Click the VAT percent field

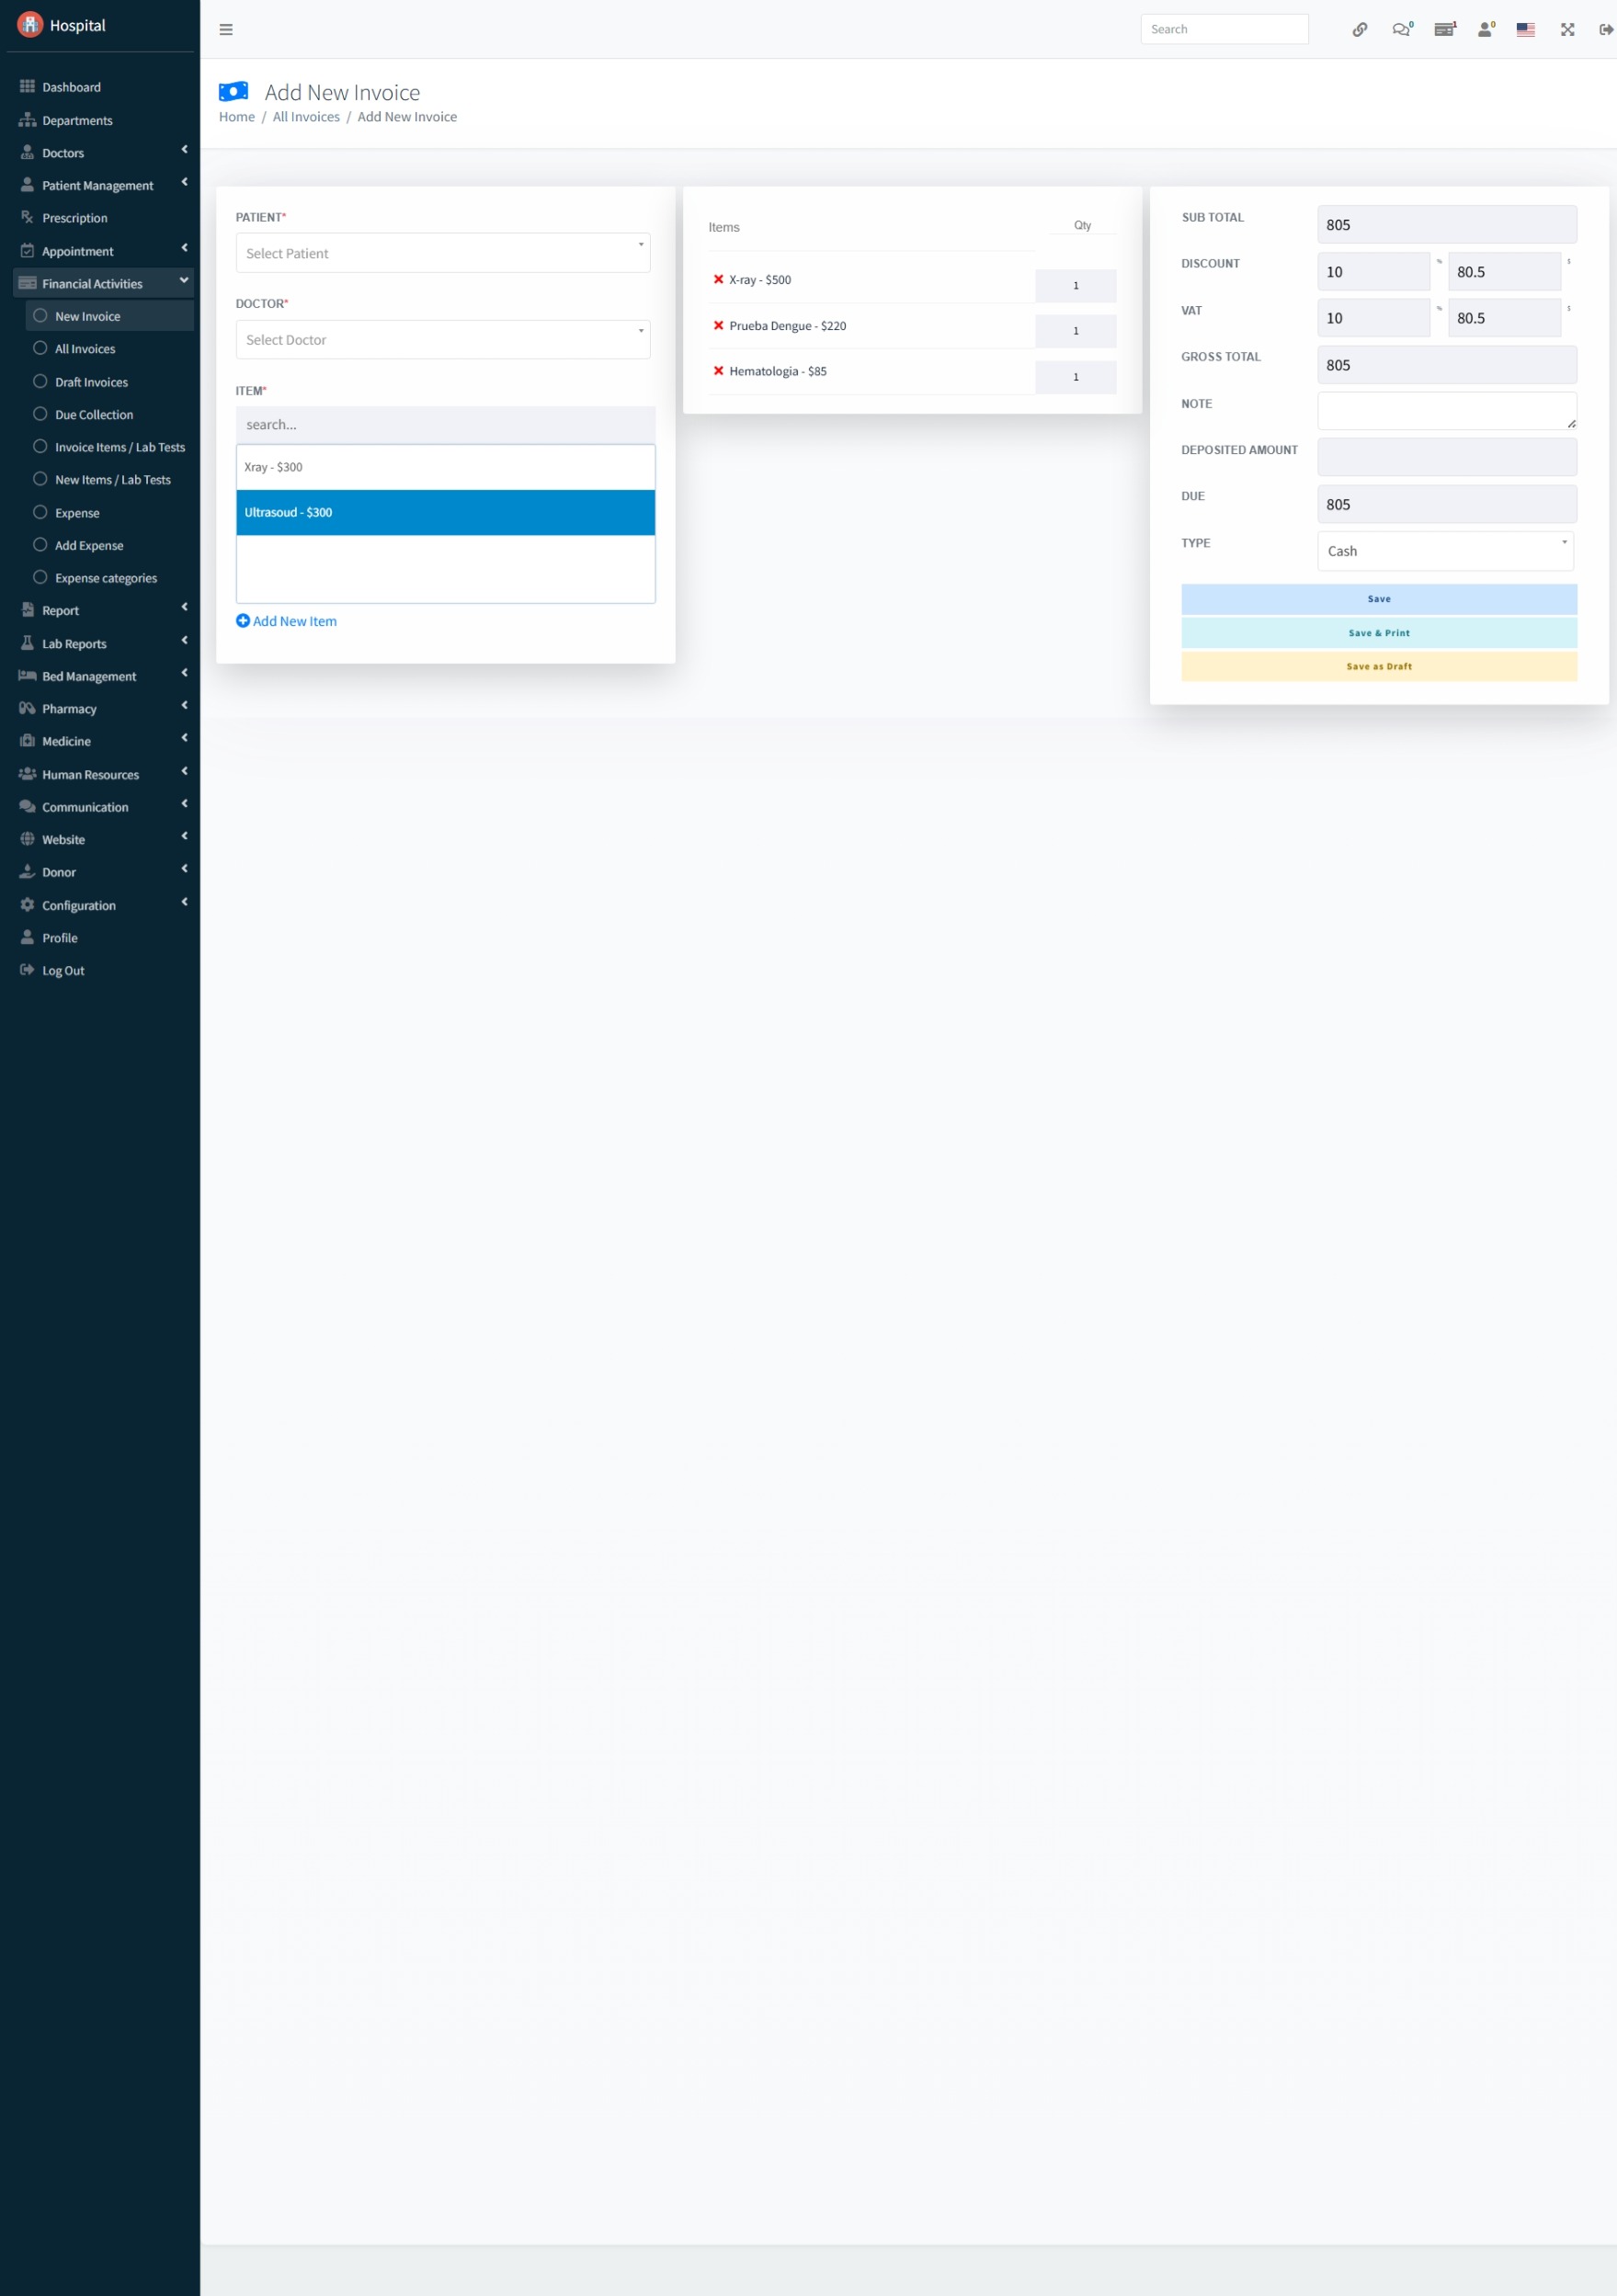(x=1373, y=318)
